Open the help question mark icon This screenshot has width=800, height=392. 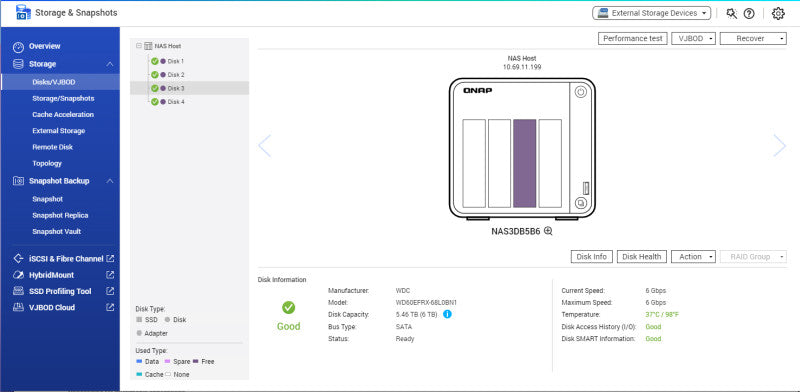(748, 14)
